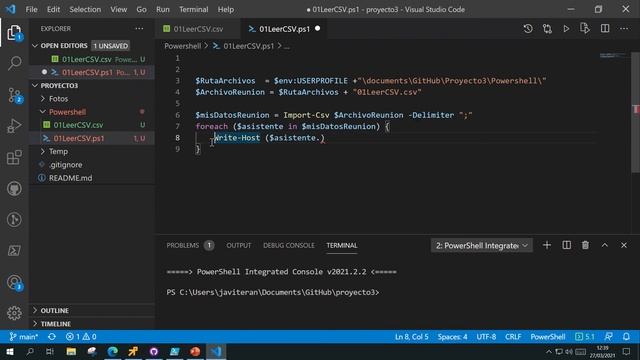Click the Open Changes compare icon

pos(547,29)
